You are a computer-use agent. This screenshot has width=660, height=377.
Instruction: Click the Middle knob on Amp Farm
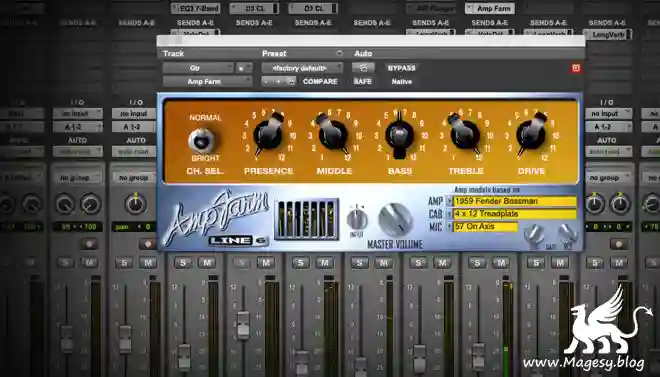coord(333,134)
